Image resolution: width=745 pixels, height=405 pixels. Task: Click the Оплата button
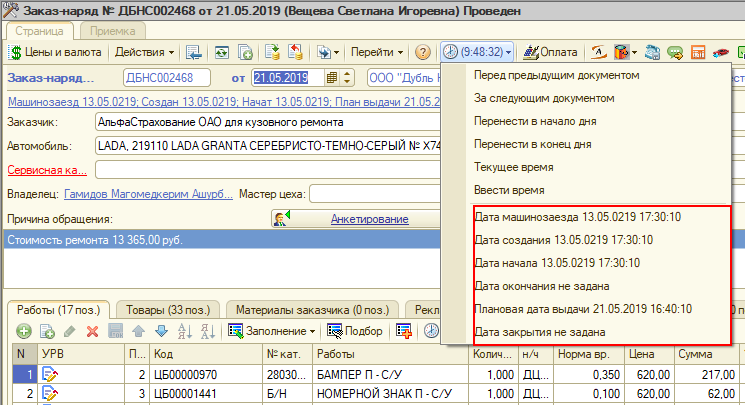(550, 52)
